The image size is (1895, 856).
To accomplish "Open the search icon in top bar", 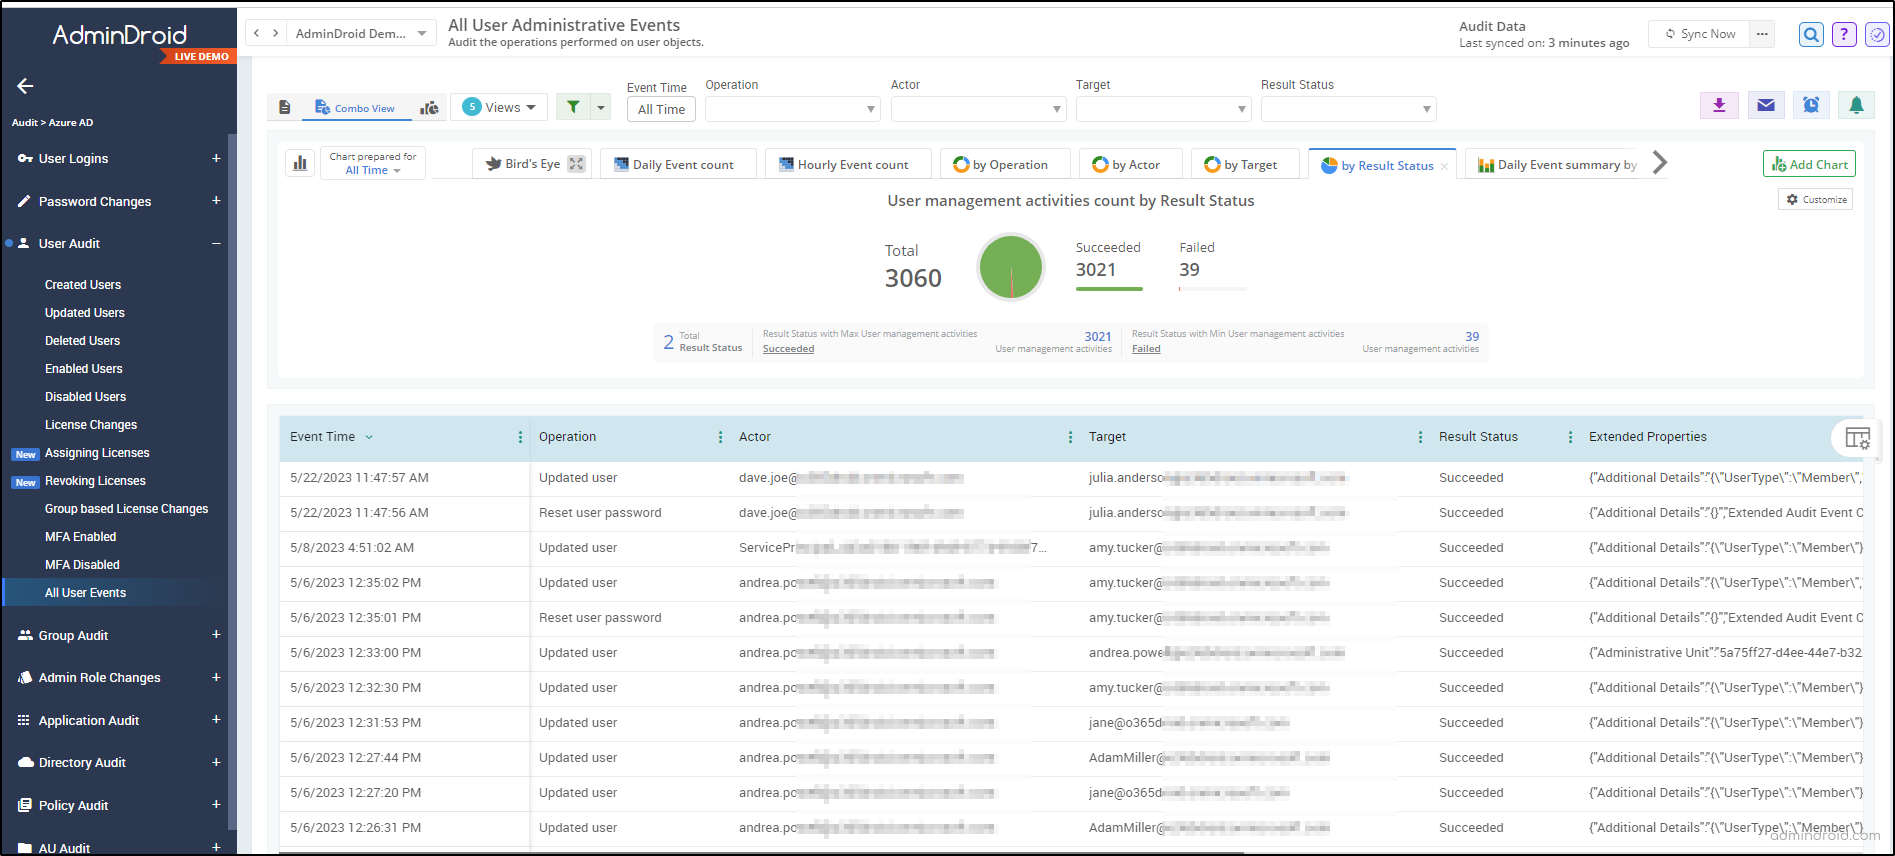I will (x=1811, y=35).
